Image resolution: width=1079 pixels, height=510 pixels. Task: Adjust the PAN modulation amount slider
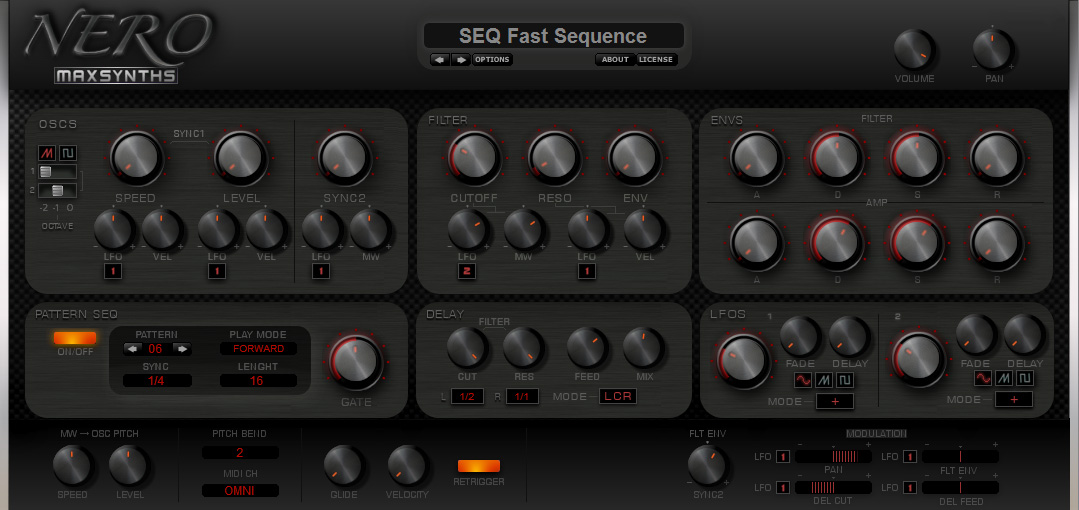pyautogui.click(x=833, y=456)
